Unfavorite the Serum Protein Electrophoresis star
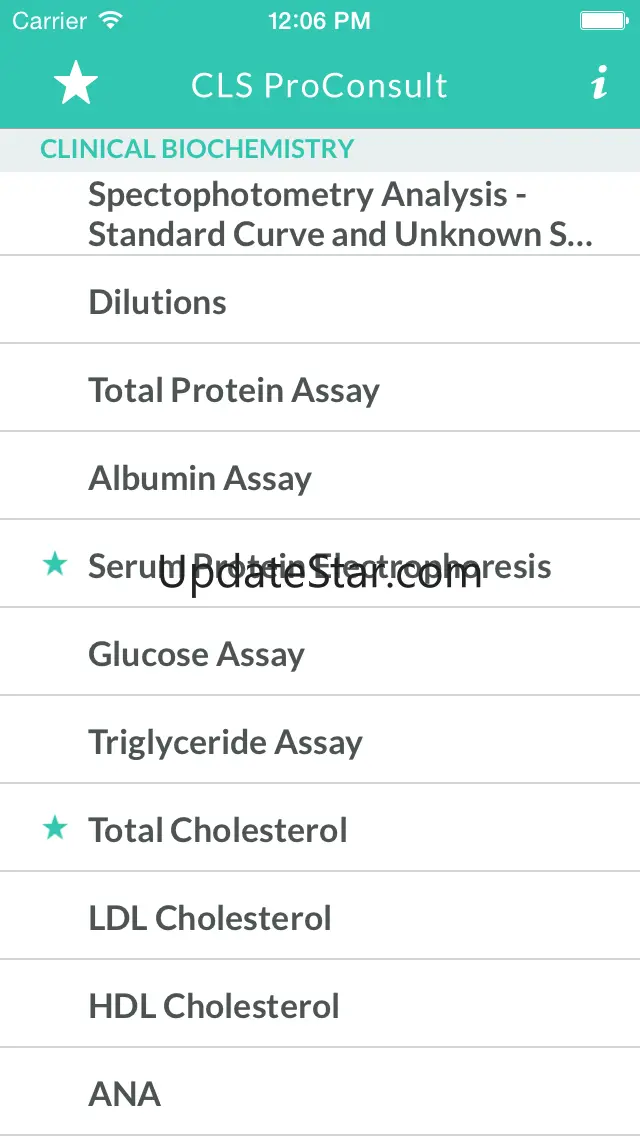The height and width of the screenshot is (1136, 640). tap(55, 565)
